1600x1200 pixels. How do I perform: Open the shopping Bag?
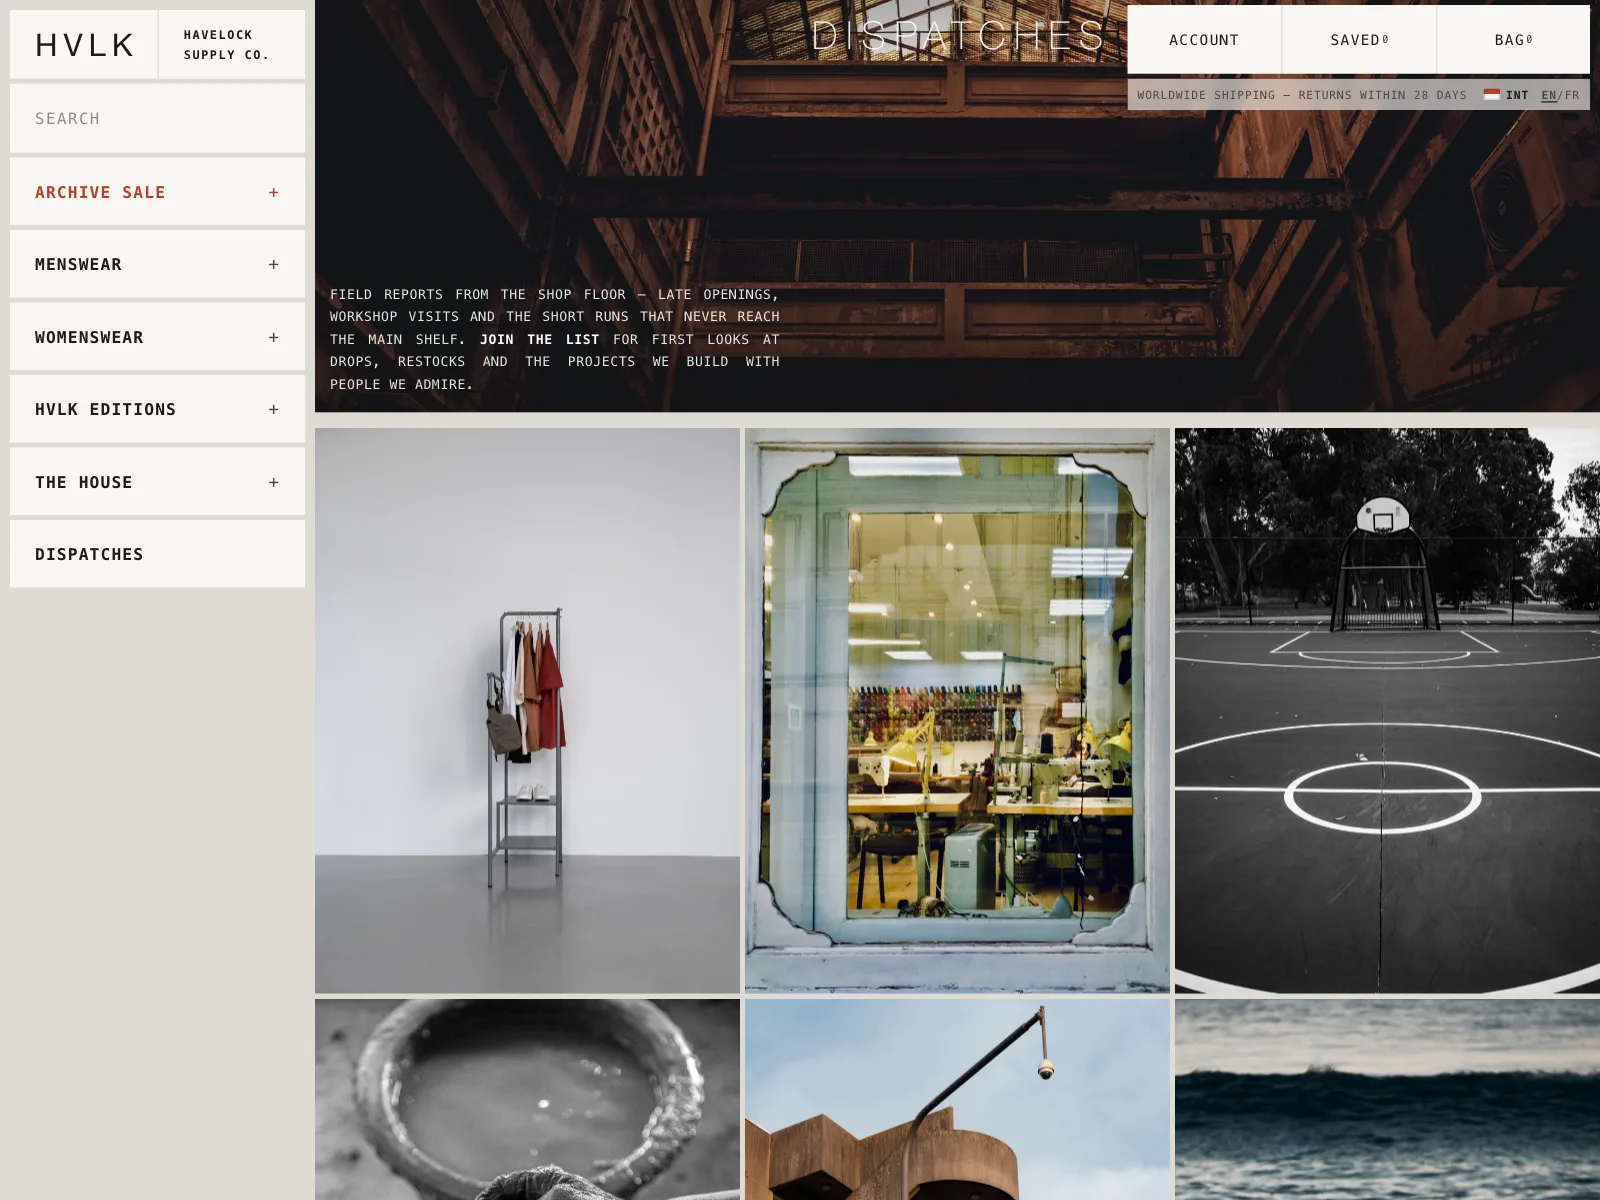(x=1513, y=40)
